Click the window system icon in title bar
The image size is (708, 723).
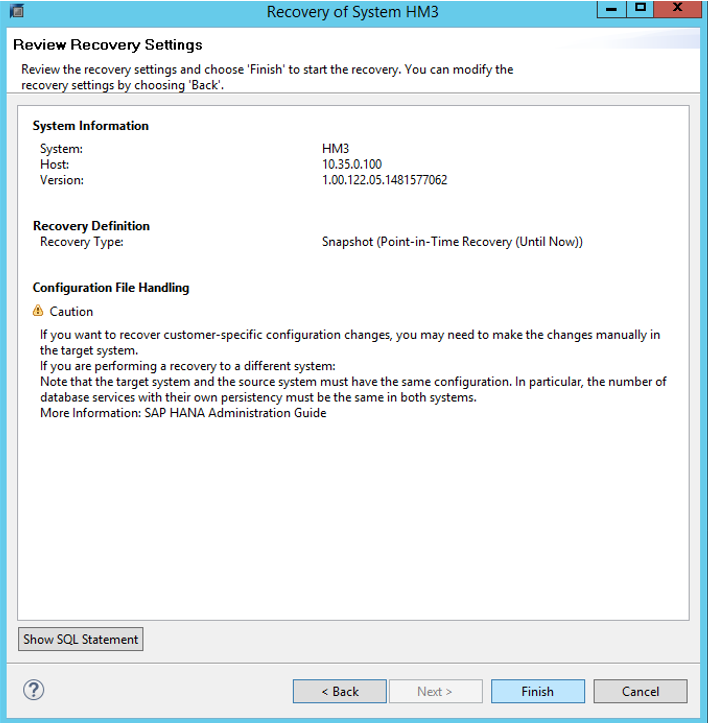coord(17,11)
